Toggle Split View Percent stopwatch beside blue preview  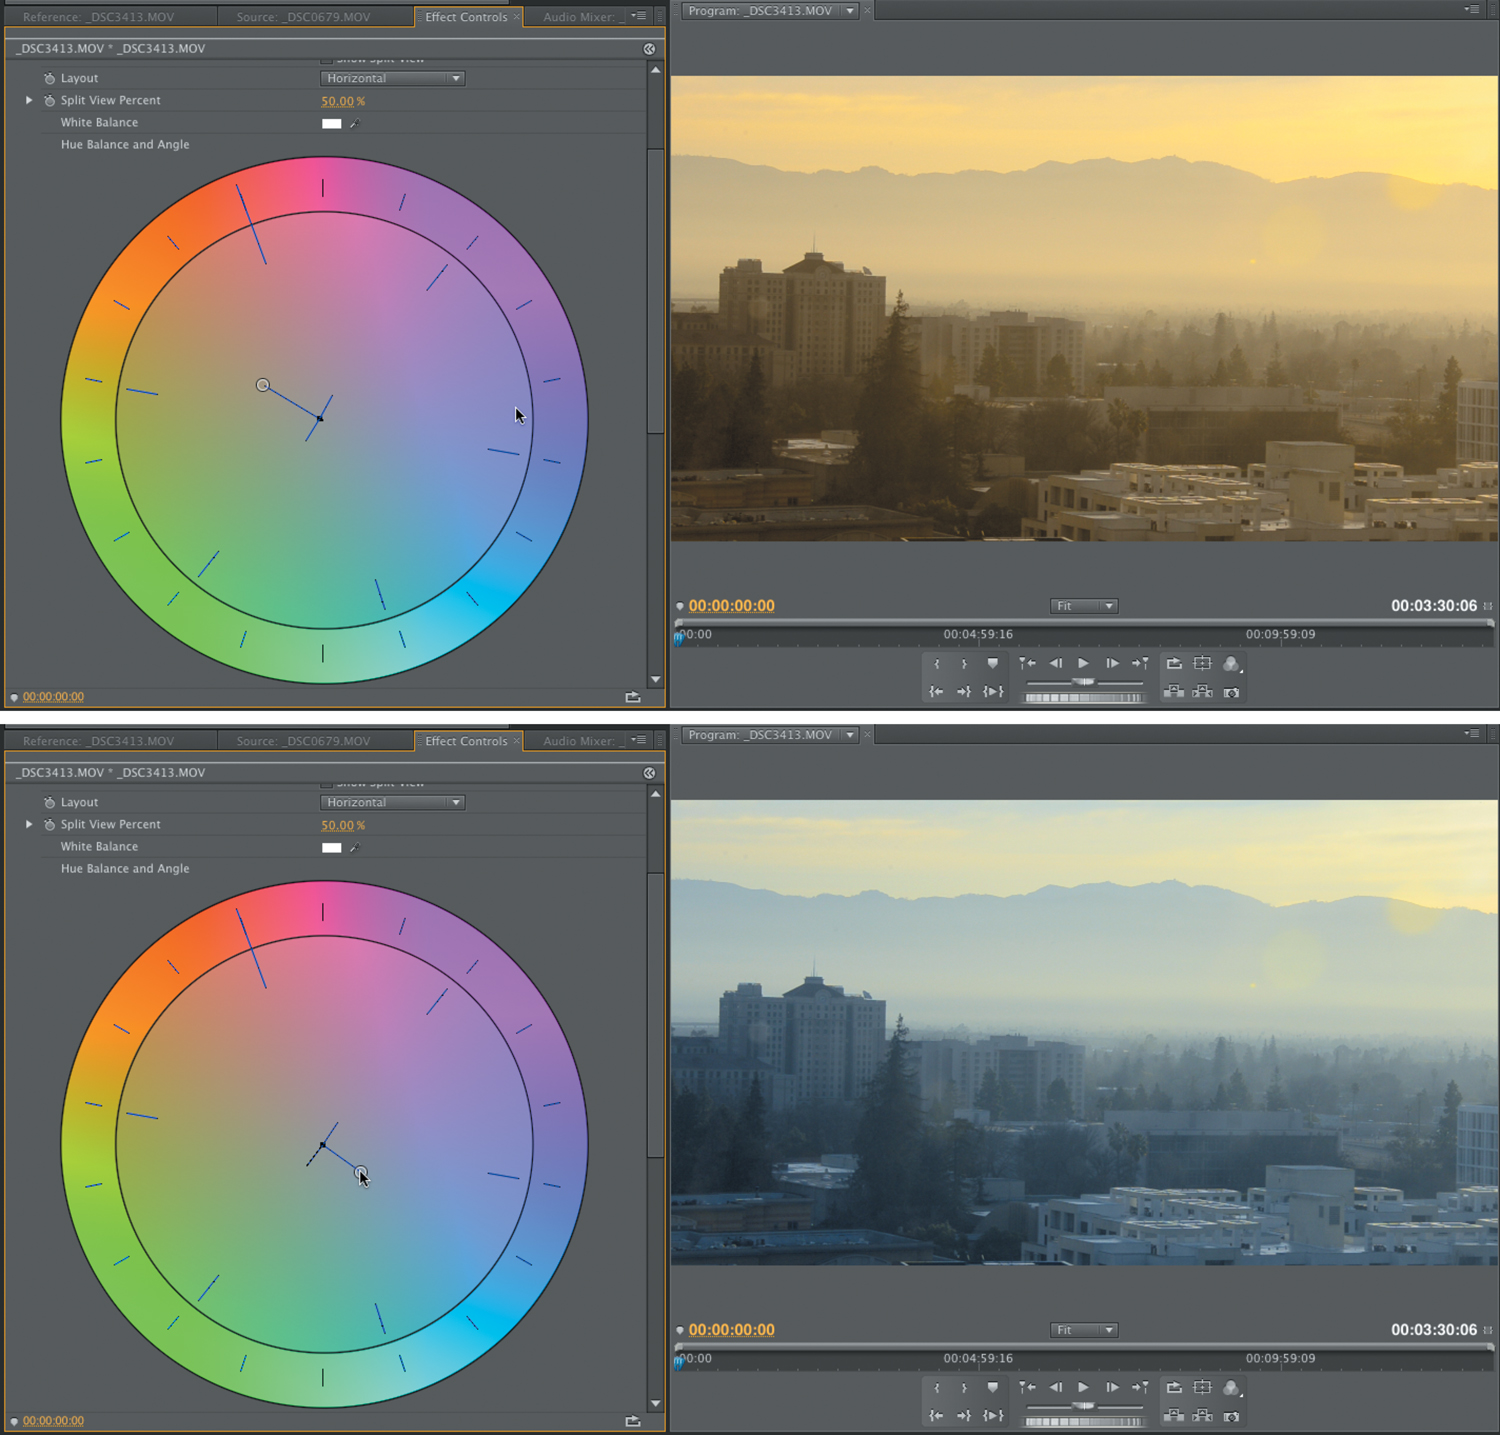pos(49,824)
